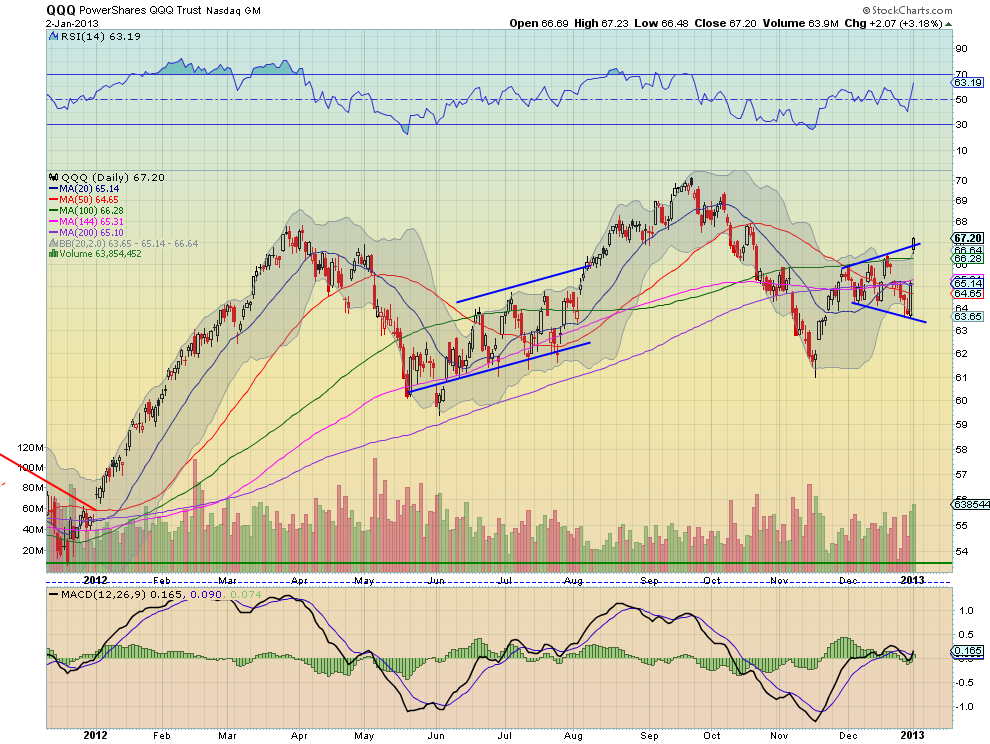Click the MA(200) 65.10 legend entry
Viewport: 990px width, 744px height.
click(x=92, y=232)
